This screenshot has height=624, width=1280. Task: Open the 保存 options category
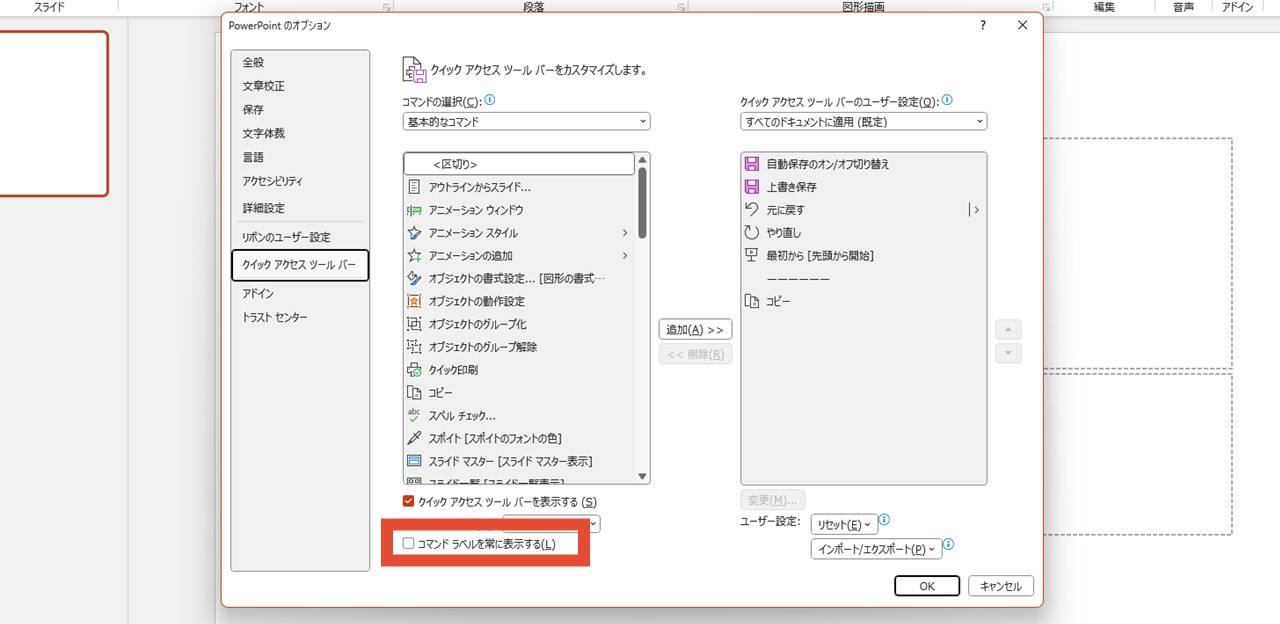(x=300, y=110)
